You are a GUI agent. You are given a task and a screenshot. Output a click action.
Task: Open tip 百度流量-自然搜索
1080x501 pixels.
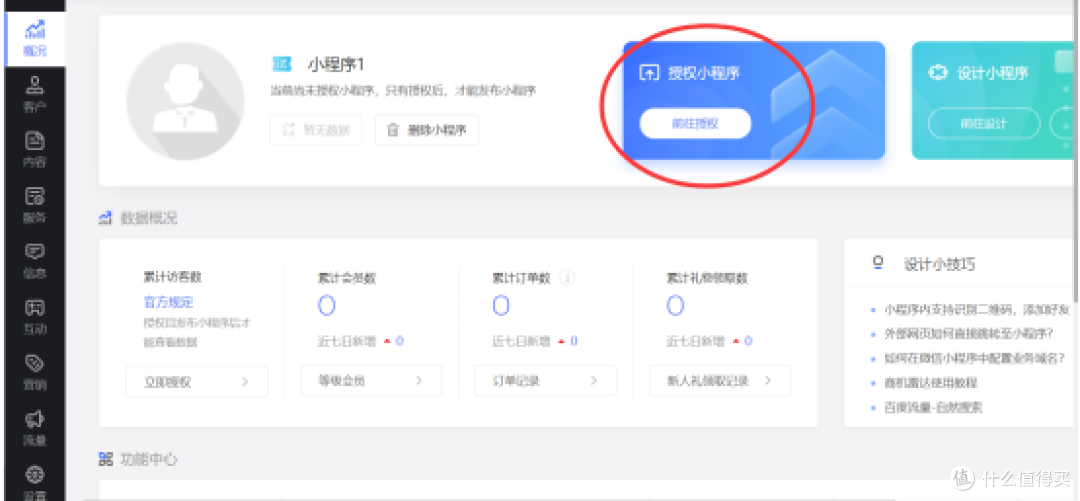coord(933,408)
